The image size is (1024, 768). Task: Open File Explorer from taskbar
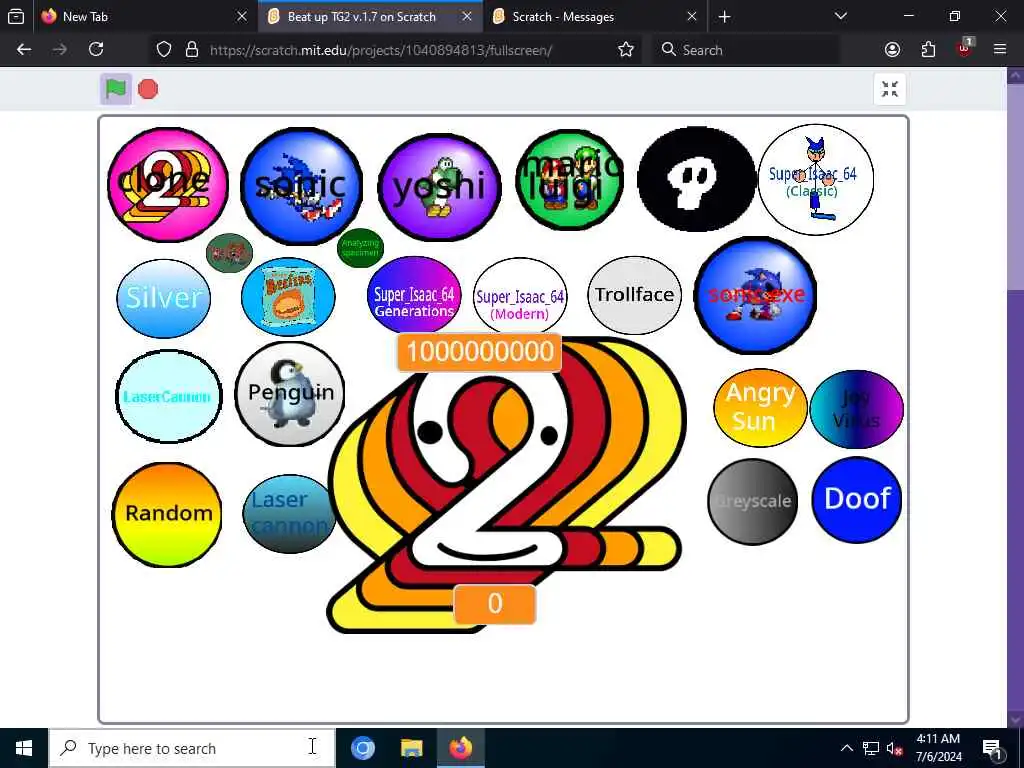point(411,748)
